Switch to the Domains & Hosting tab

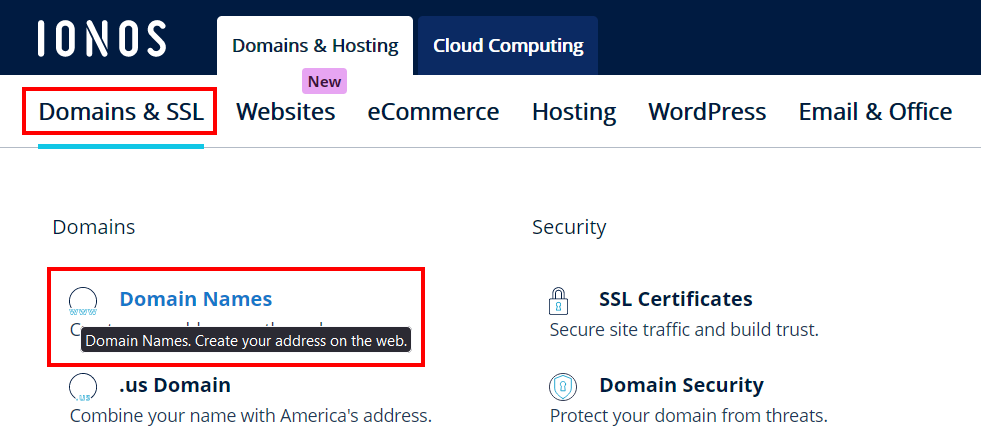tap(315, 46)
